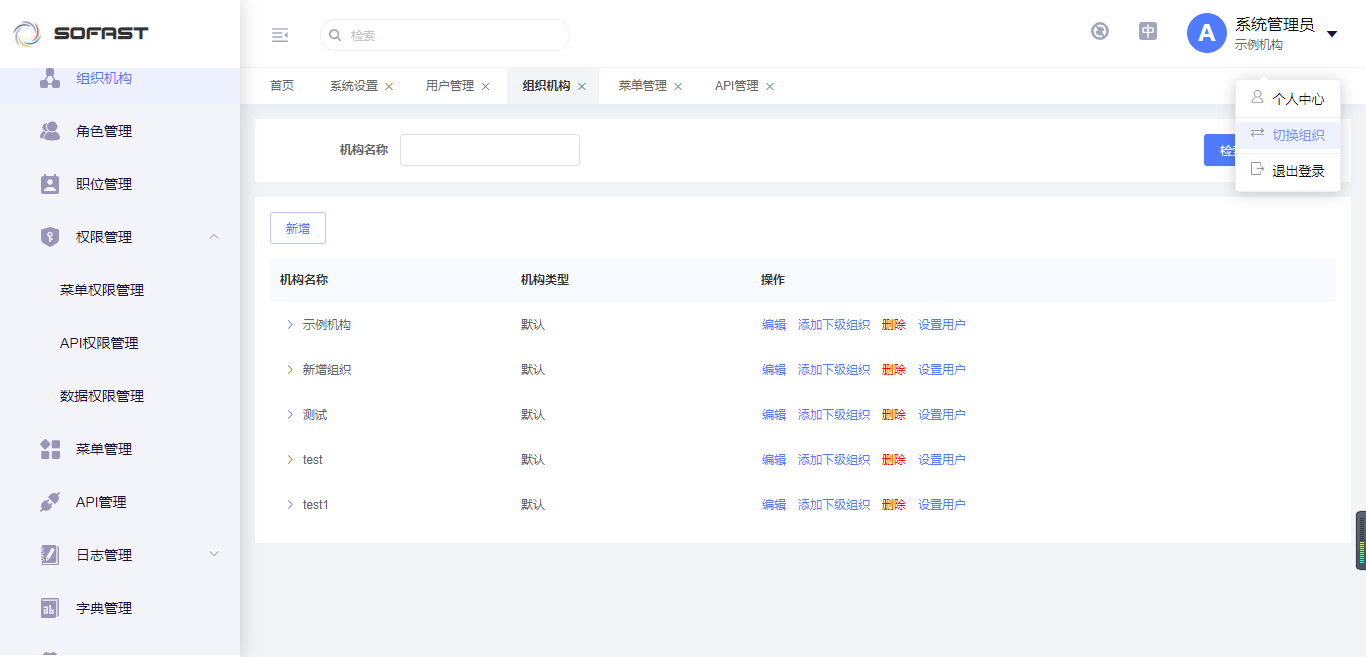The height and width of the screenshot is (657, 1366).
Task: Open the user account dropdown arrow
Action: (x=1332, y=35)
